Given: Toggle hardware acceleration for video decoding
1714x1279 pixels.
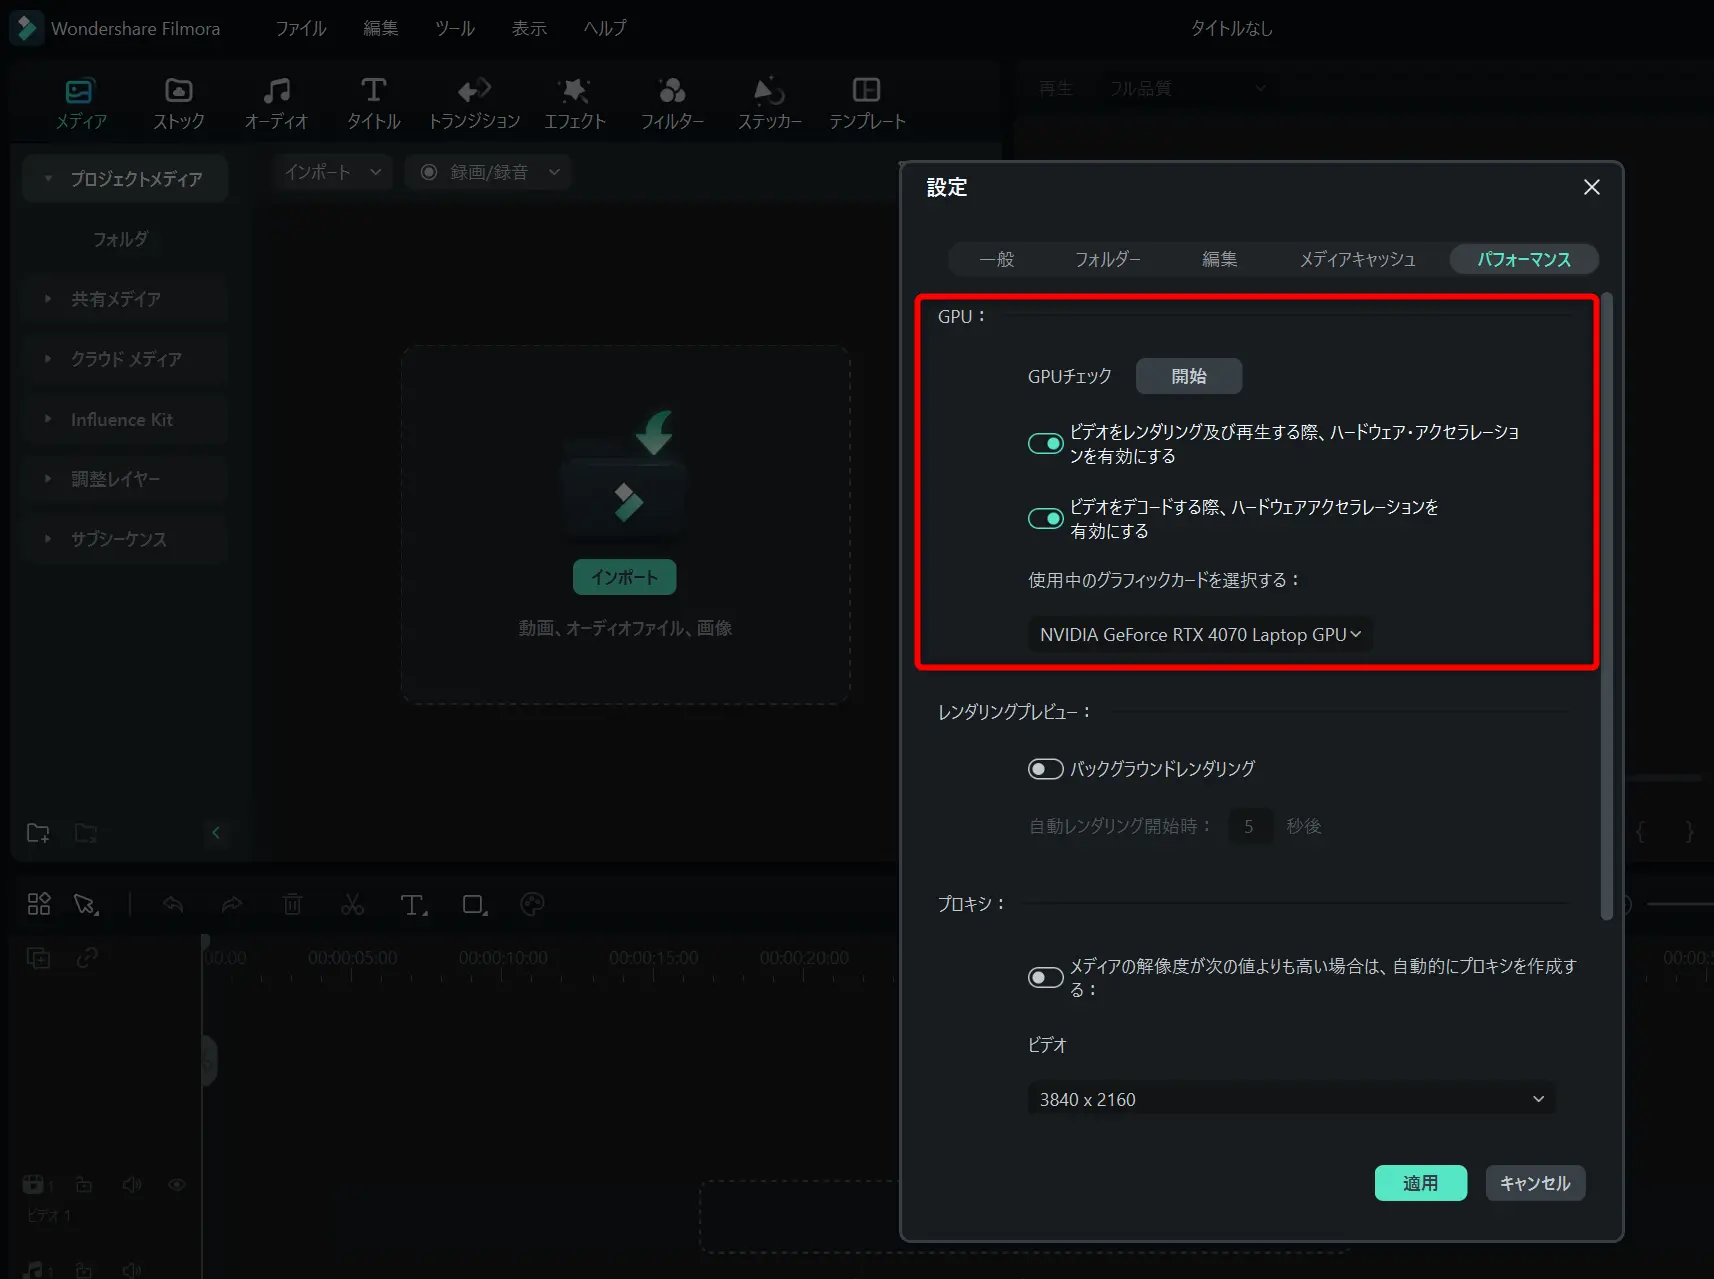Looking at the screenshot, I should (x=1045, y=518).
